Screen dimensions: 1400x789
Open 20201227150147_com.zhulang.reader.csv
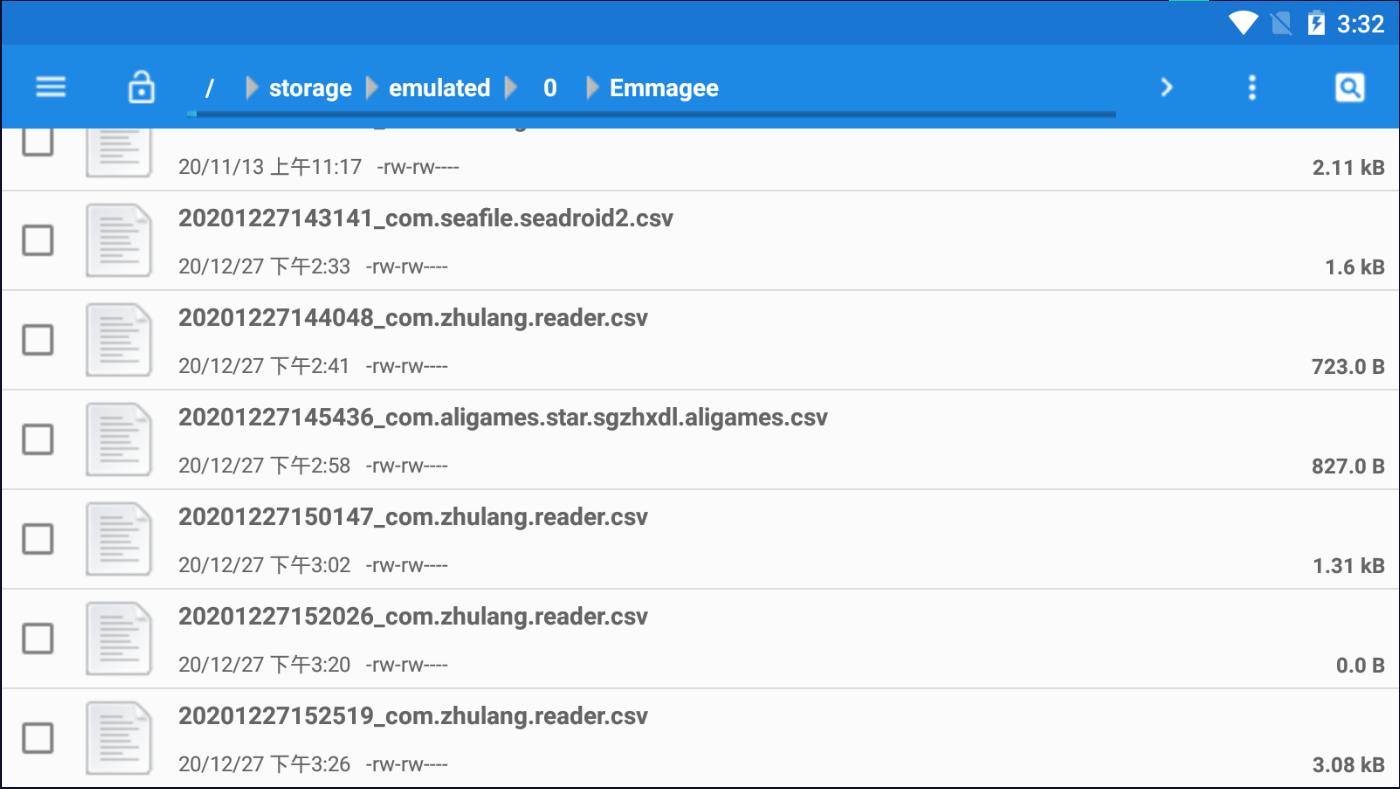tap(413, 517)
